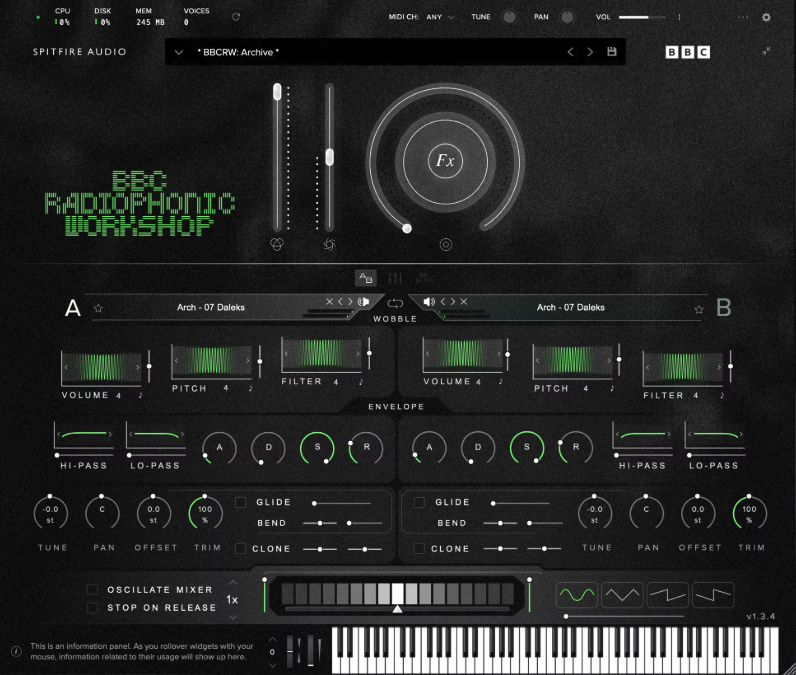Switch to the A/B sounds tab
This screenshot has width=796, height=675.
(x=366, y=278)
